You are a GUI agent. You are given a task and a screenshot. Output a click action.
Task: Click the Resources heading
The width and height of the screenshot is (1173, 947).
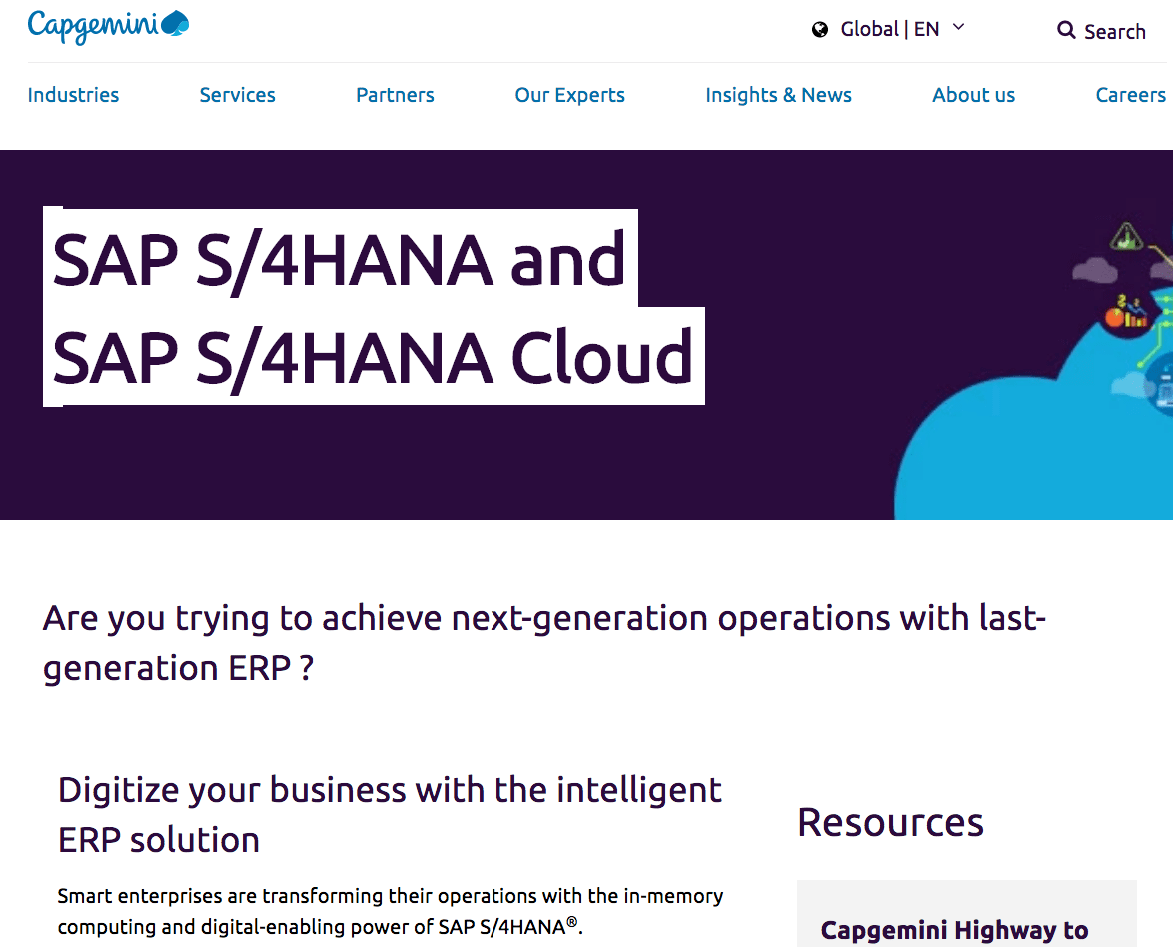(x=890, y=823)
